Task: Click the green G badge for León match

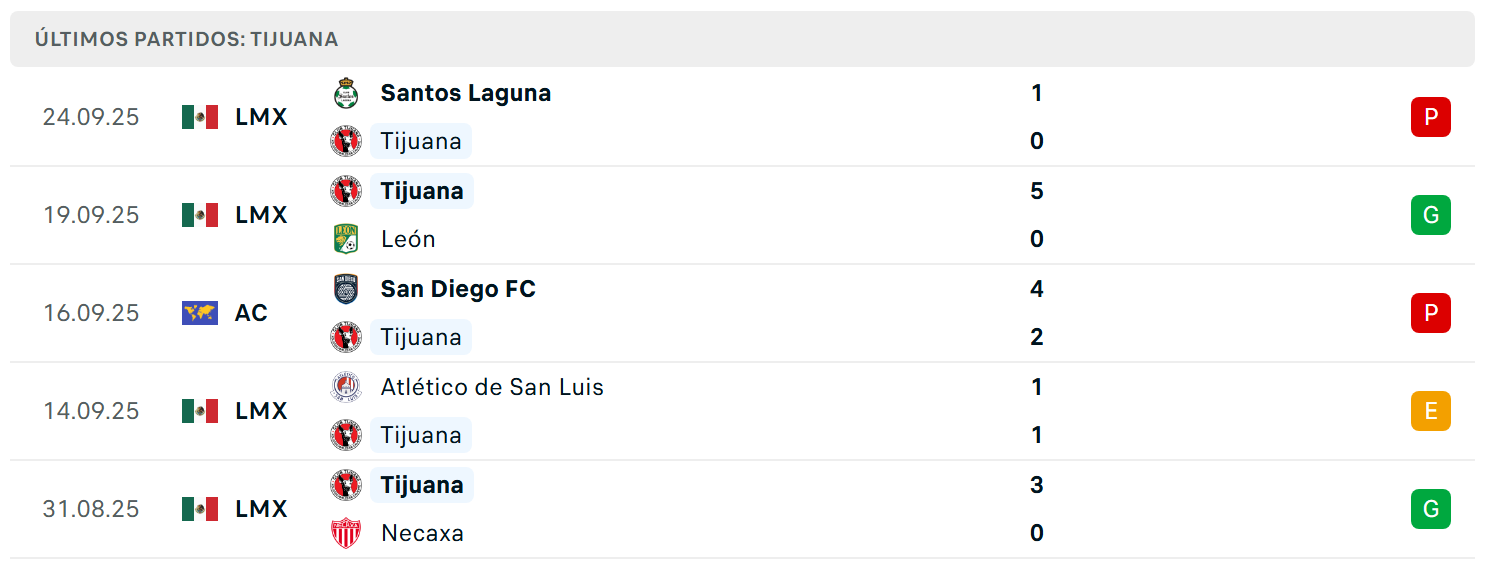Action: 1431,215
